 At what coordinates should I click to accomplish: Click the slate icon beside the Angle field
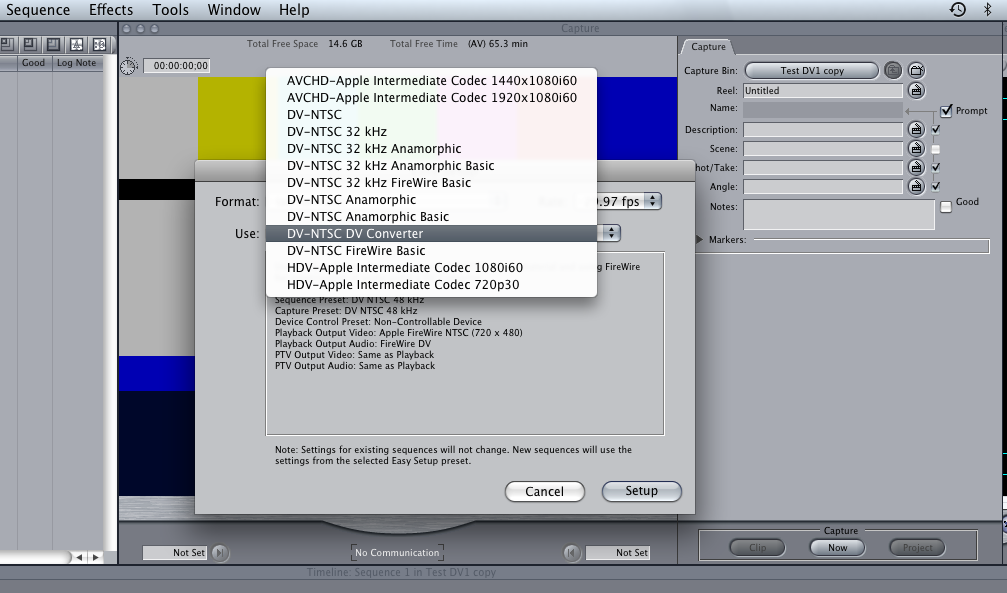pyautogui.click(x=916, y=186)
